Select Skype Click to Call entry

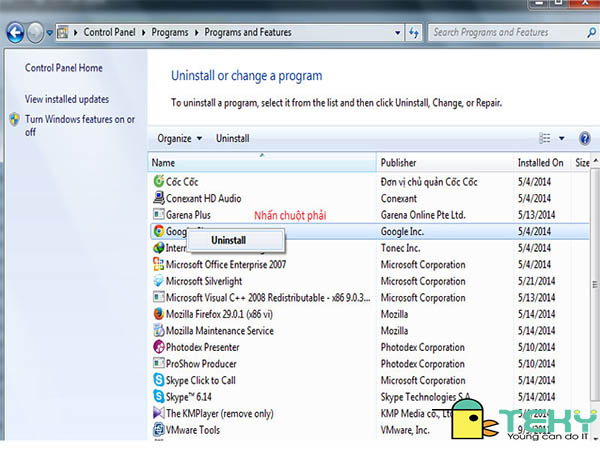pyautogui.click(x=201, y=380)
